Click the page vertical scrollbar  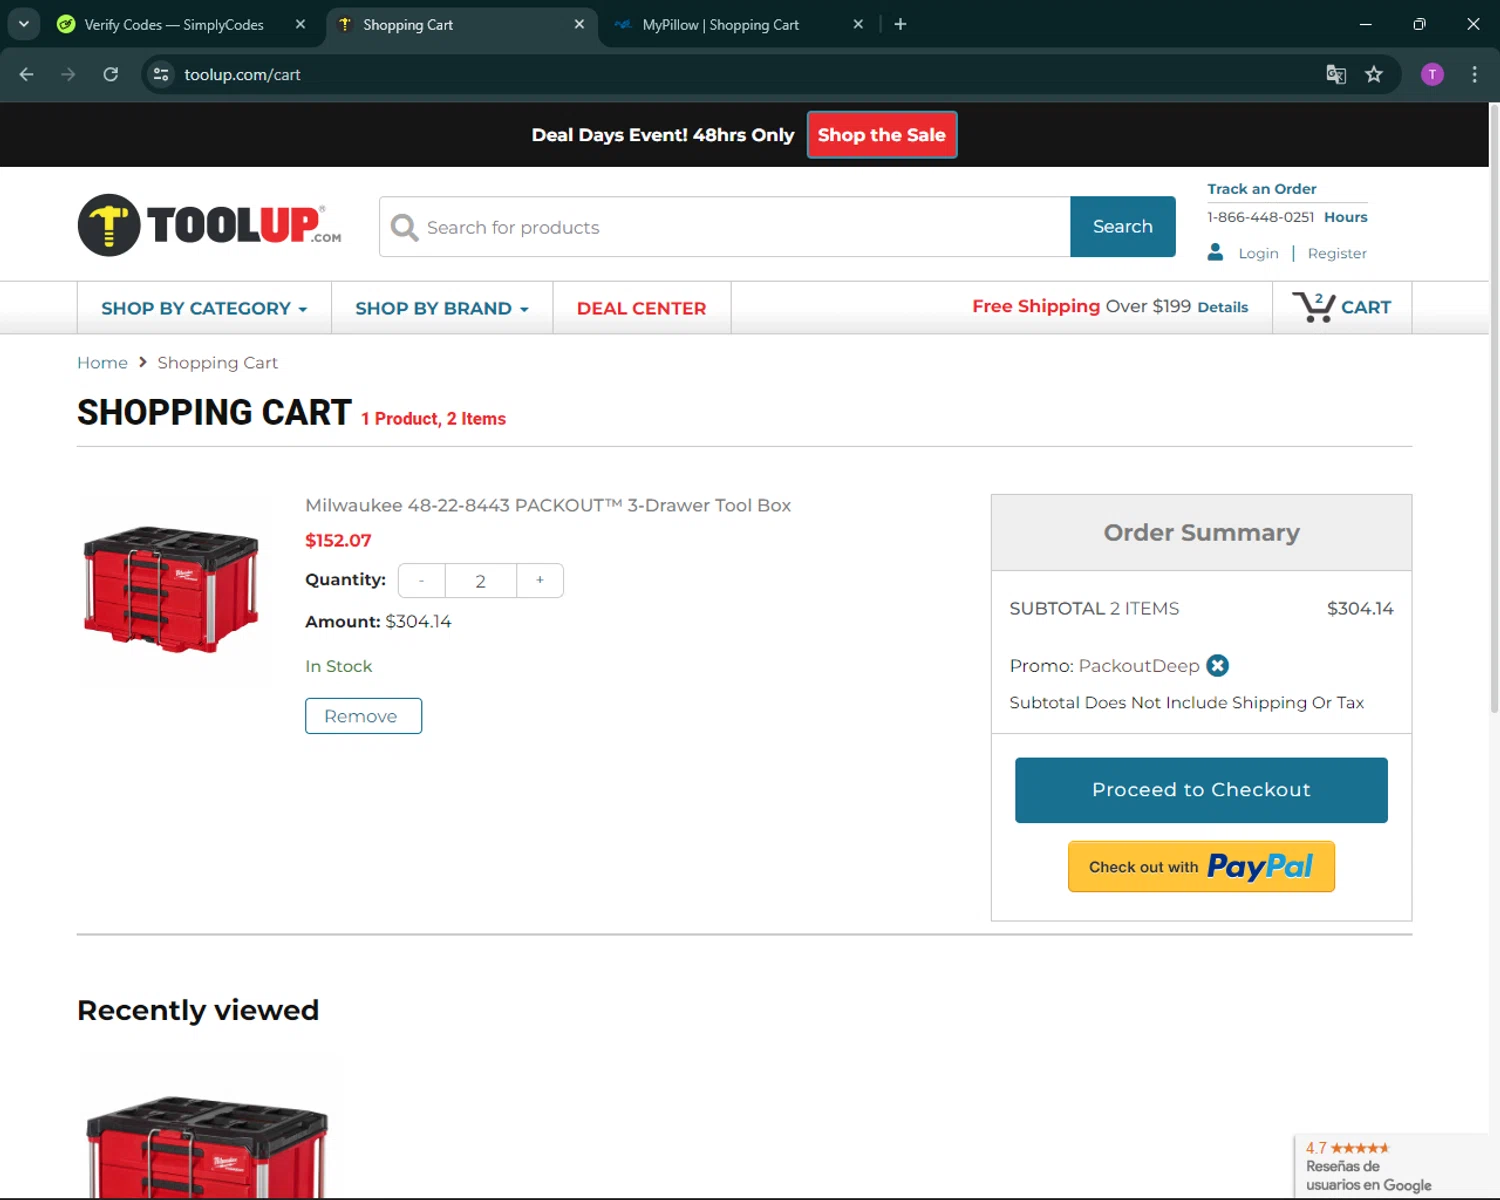point(1494,408)
